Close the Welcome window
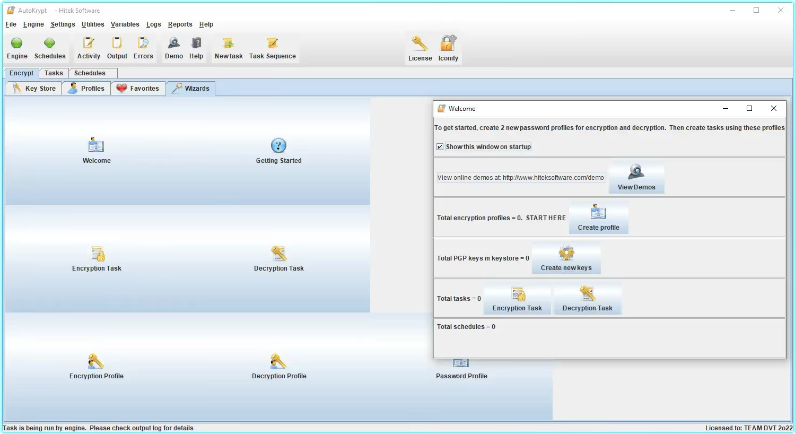795x434 pixels. pos(773,108)
